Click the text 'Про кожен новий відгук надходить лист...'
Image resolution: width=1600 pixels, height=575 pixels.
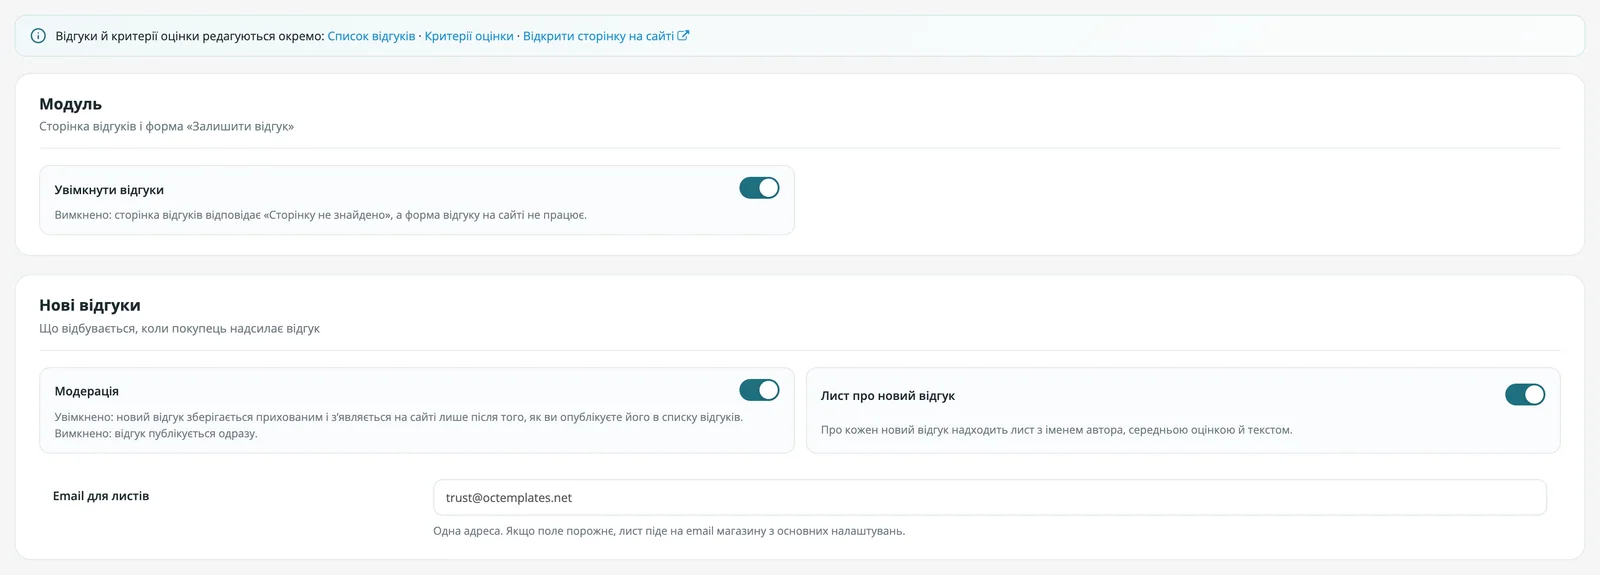1056,430
